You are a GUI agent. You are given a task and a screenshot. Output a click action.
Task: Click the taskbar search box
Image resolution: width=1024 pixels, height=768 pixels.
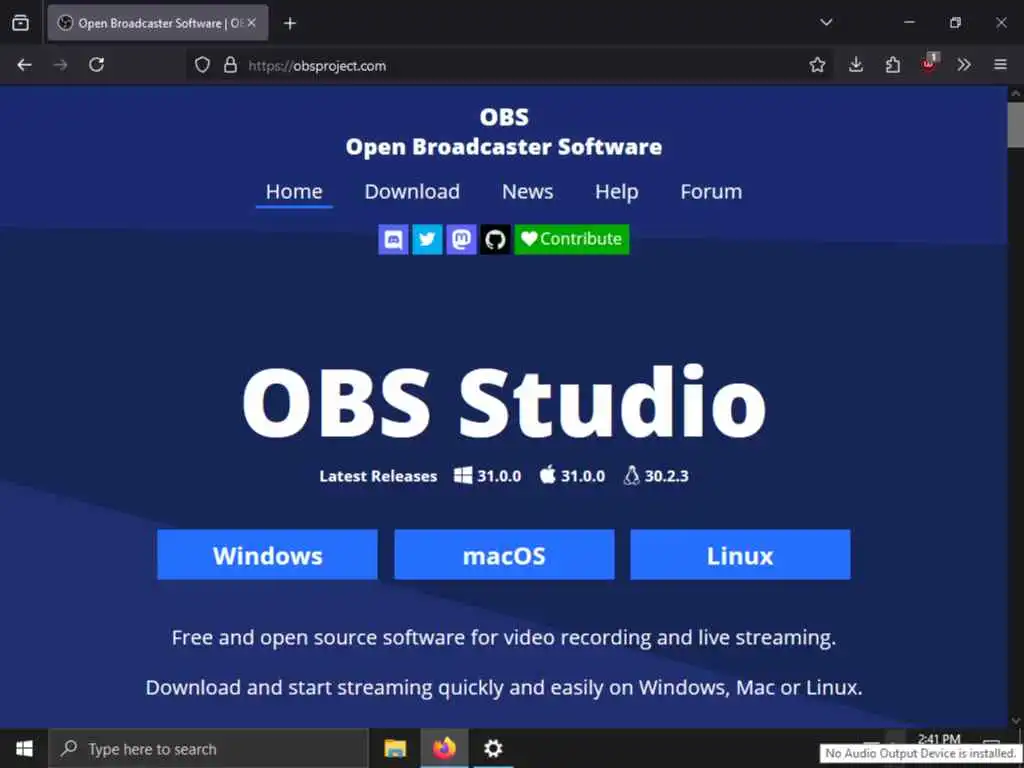click(x=208, y=748)
